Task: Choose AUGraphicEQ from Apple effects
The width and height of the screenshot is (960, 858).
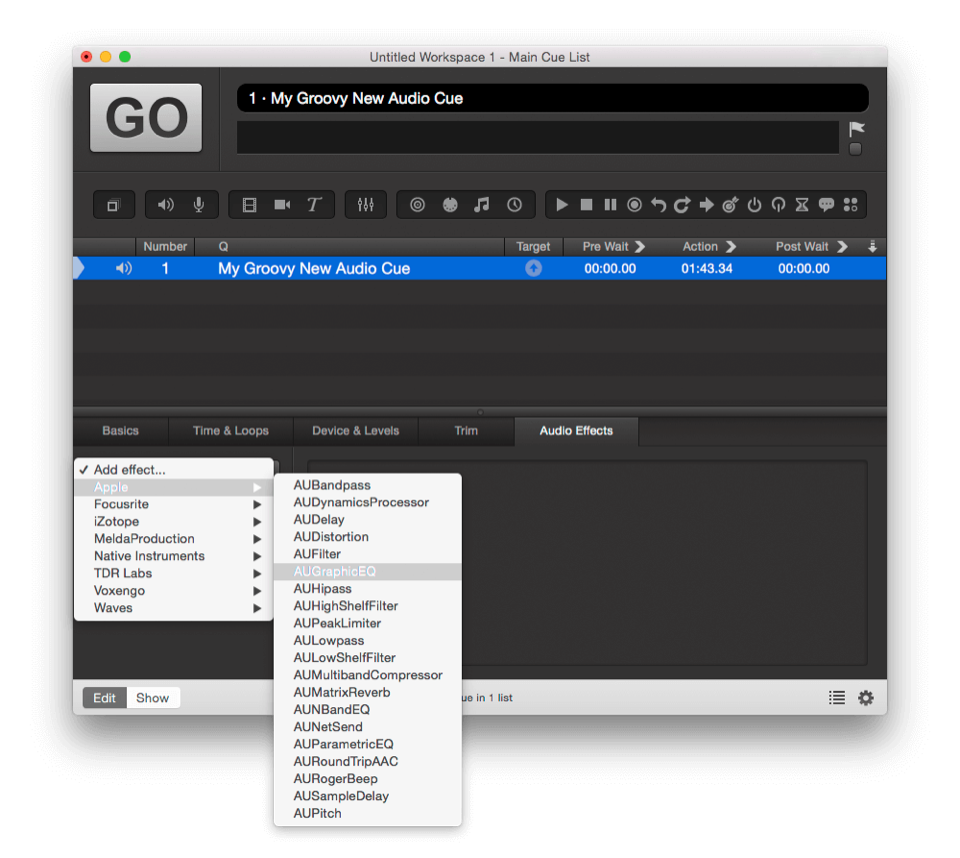Action: pos(335,572)
